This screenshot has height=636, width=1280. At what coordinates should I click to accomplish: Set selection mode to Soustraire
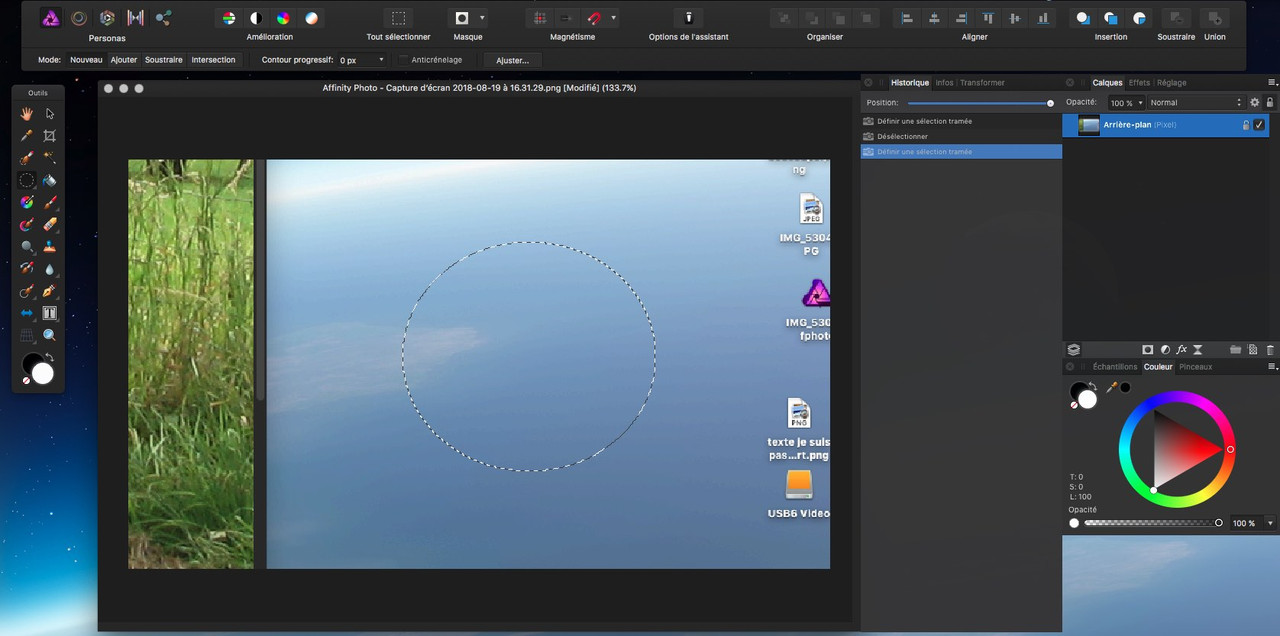click(x=163, y=60)
